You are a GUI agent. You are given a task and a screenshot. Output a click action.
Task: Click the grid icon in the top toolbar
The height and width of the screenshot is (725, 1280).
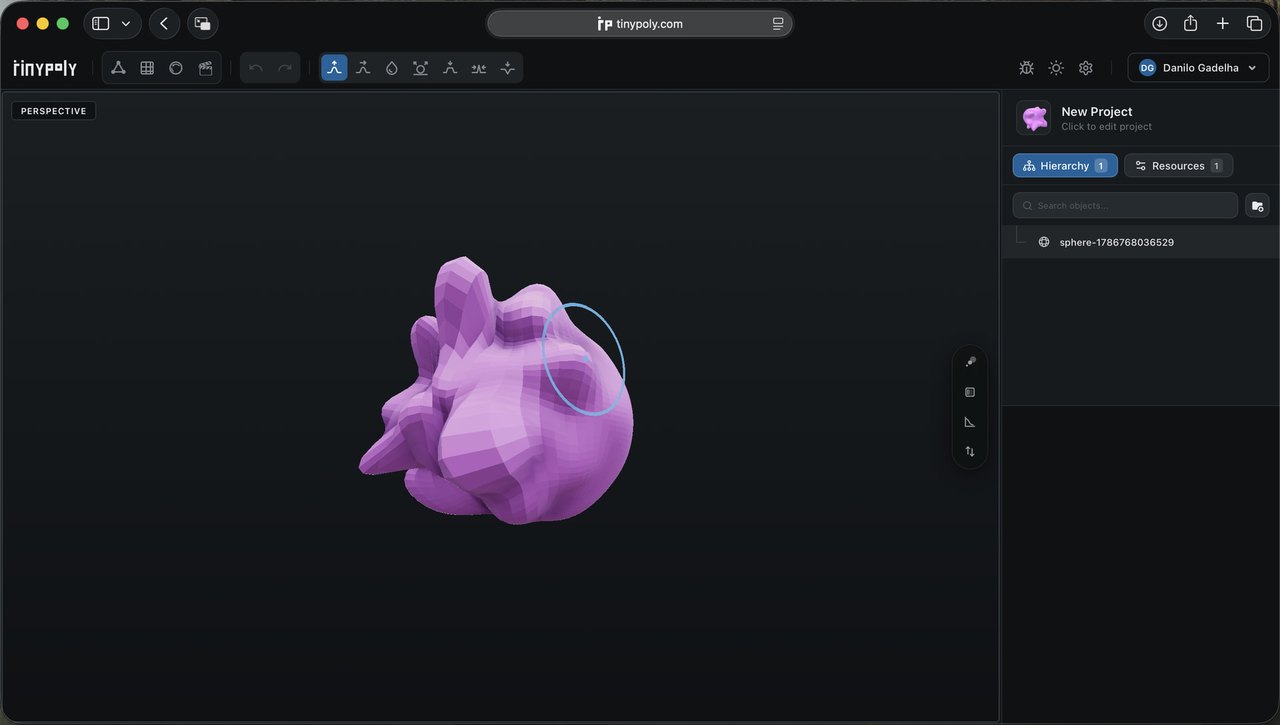coord(147,68)
